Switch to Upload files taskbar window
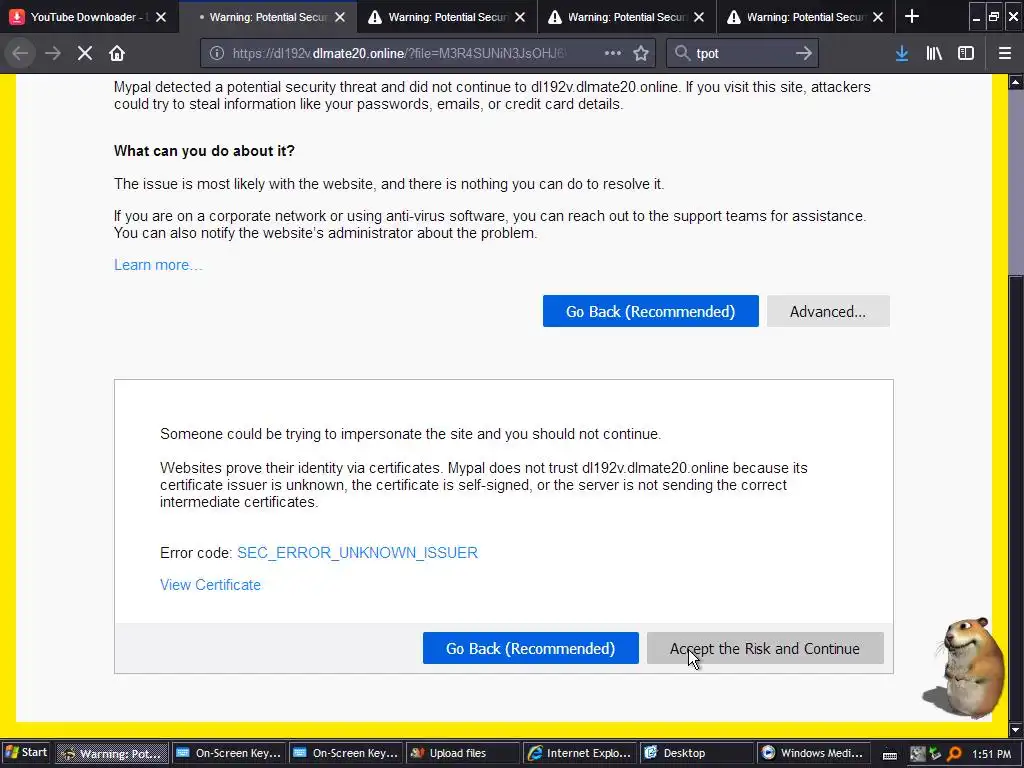The image size is (1024, 768). pyautogui.click(x=462, y=753)
